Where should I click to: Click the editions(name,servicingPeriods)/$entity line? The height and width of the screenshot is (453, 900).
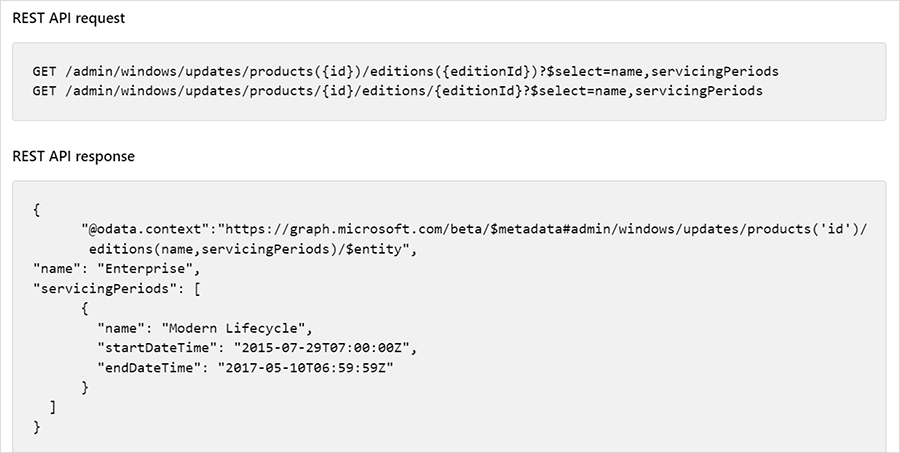coord(245,249)
